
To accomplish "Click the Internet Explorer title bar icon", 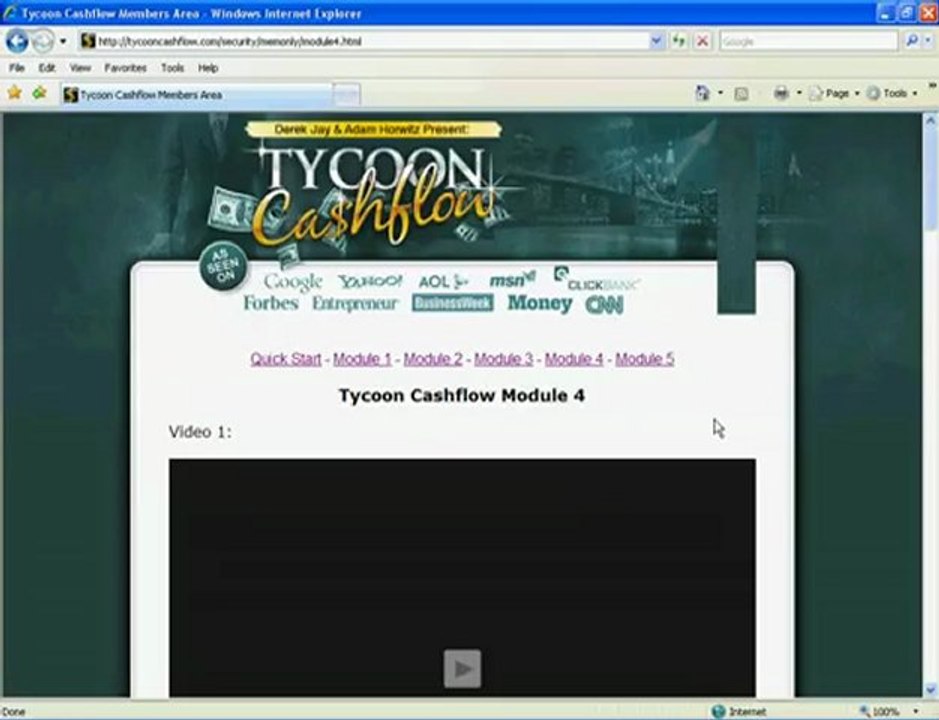I will tap(10, 13).
